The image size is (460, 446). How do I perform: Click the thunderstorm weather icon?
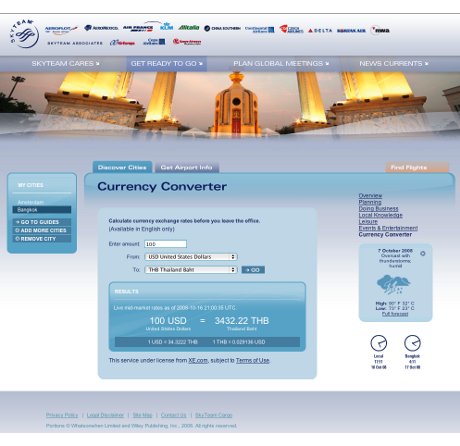(394, 284)
